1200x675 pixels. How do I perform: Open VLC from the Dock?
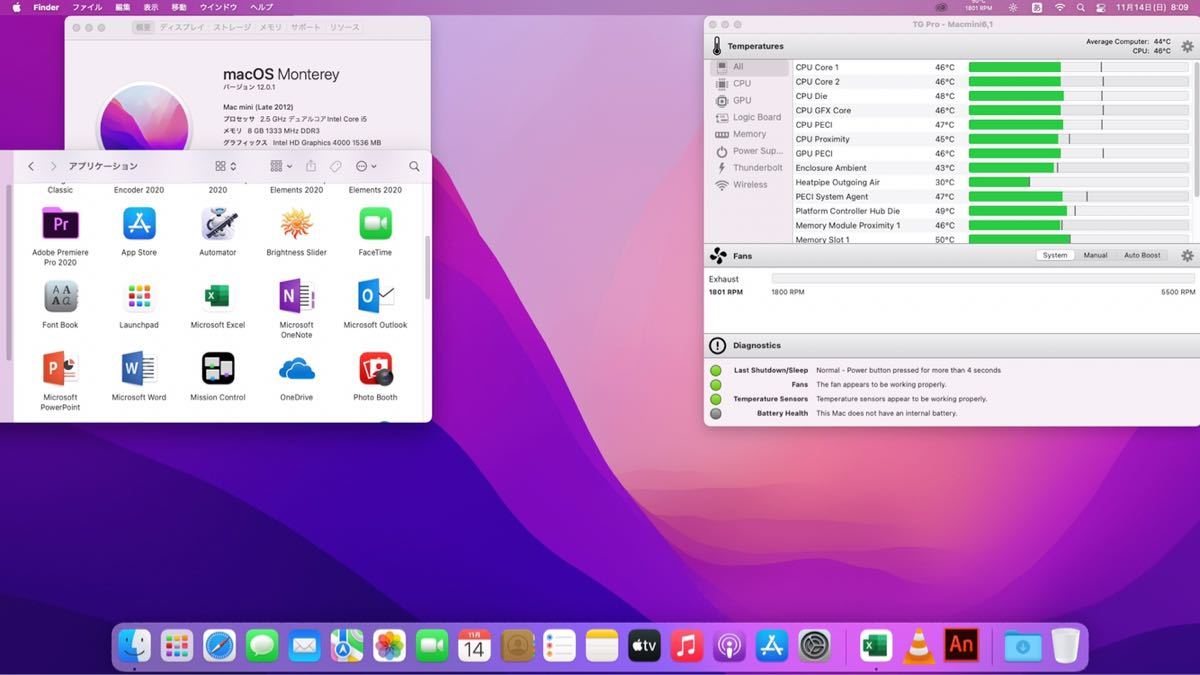point(918,646)
